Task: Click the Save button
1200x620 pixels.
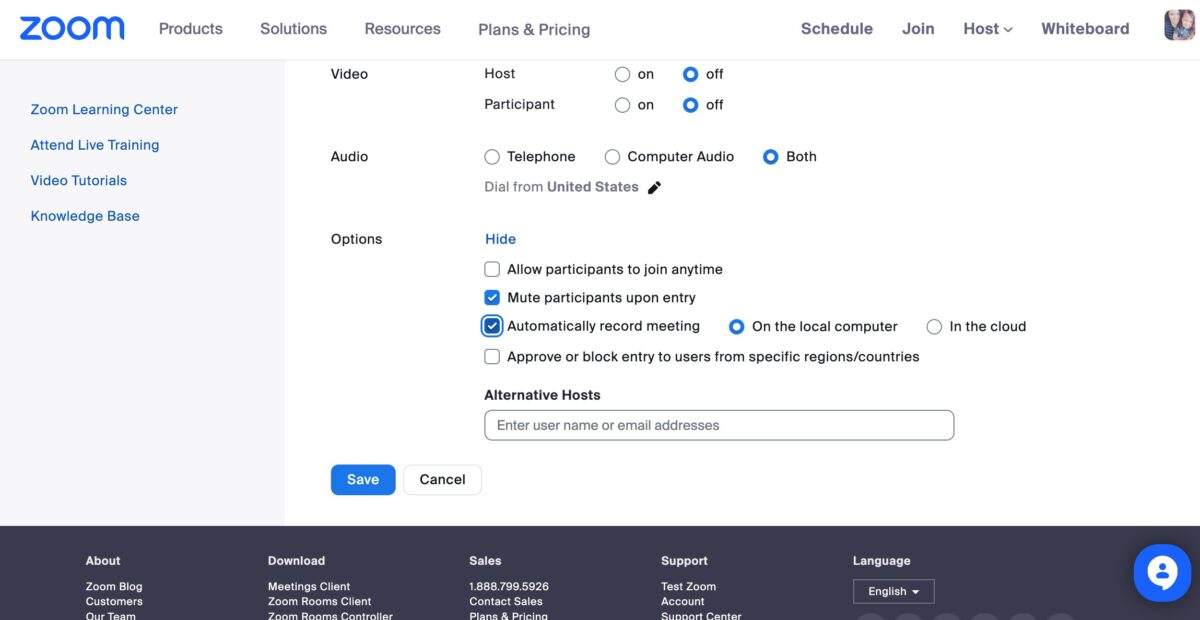Action: click(x=363, y=480)
